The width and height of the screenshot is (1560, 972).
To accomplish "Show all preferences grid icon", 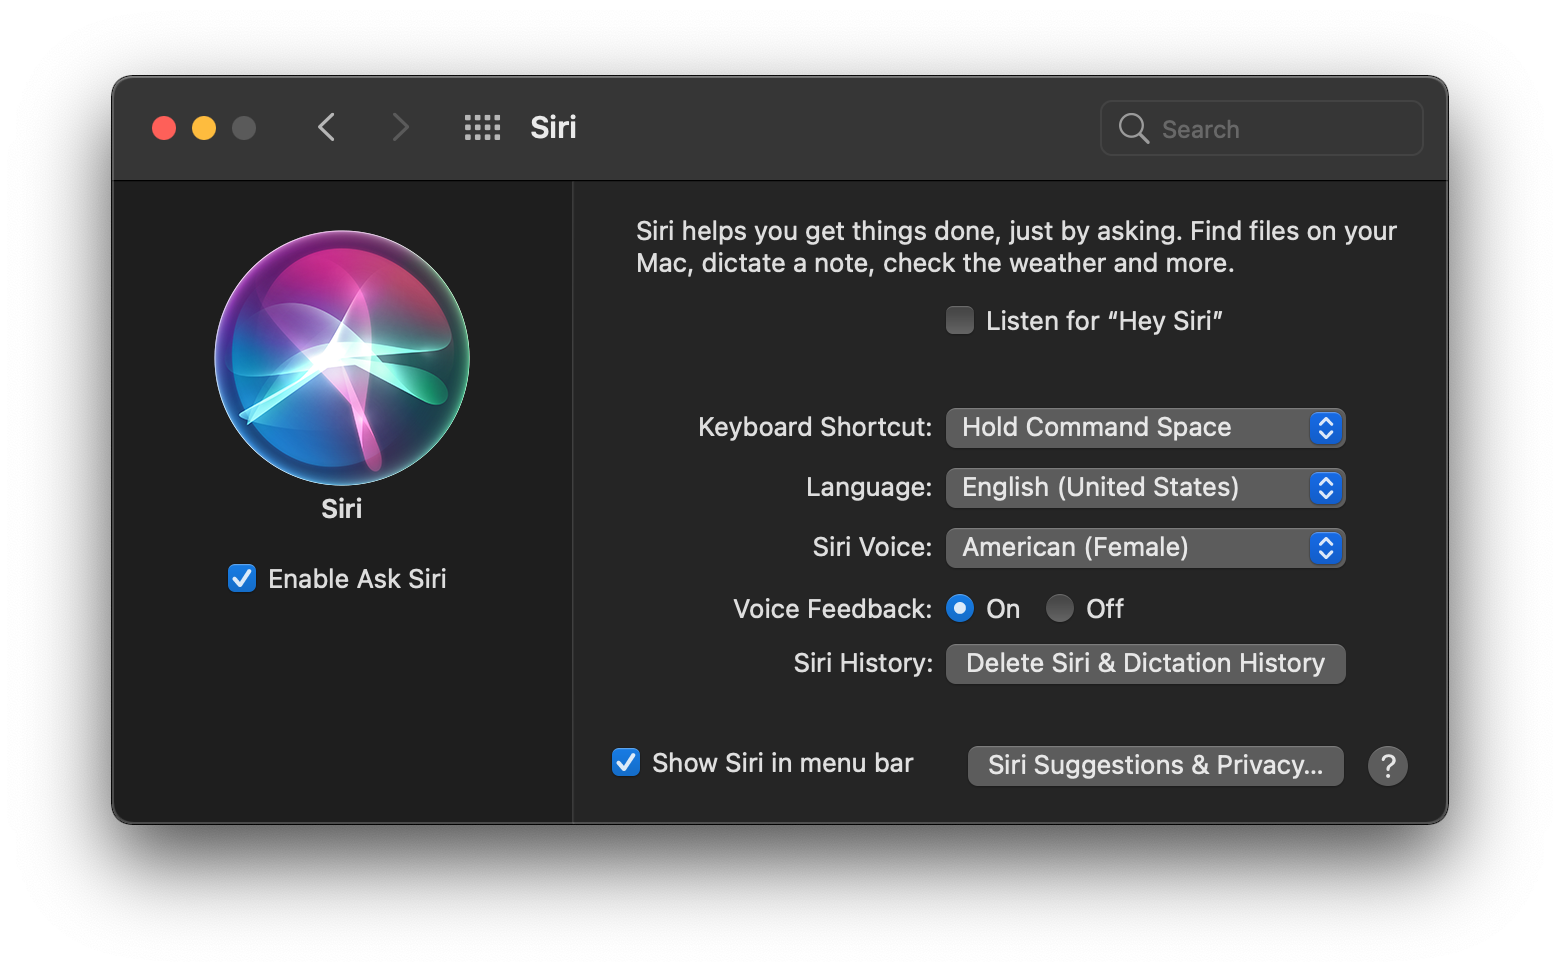I will 482,128.
